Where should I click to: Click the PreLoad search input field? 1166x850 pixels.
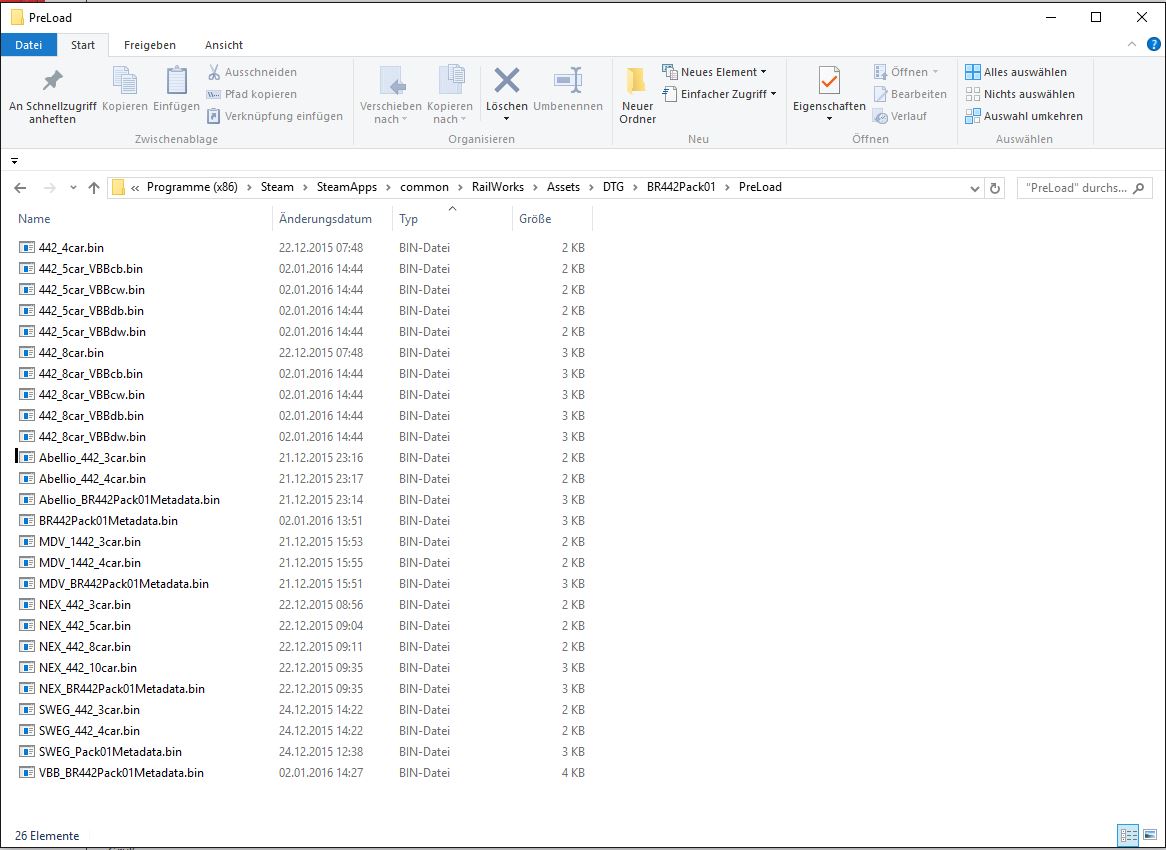(1077, 188)
